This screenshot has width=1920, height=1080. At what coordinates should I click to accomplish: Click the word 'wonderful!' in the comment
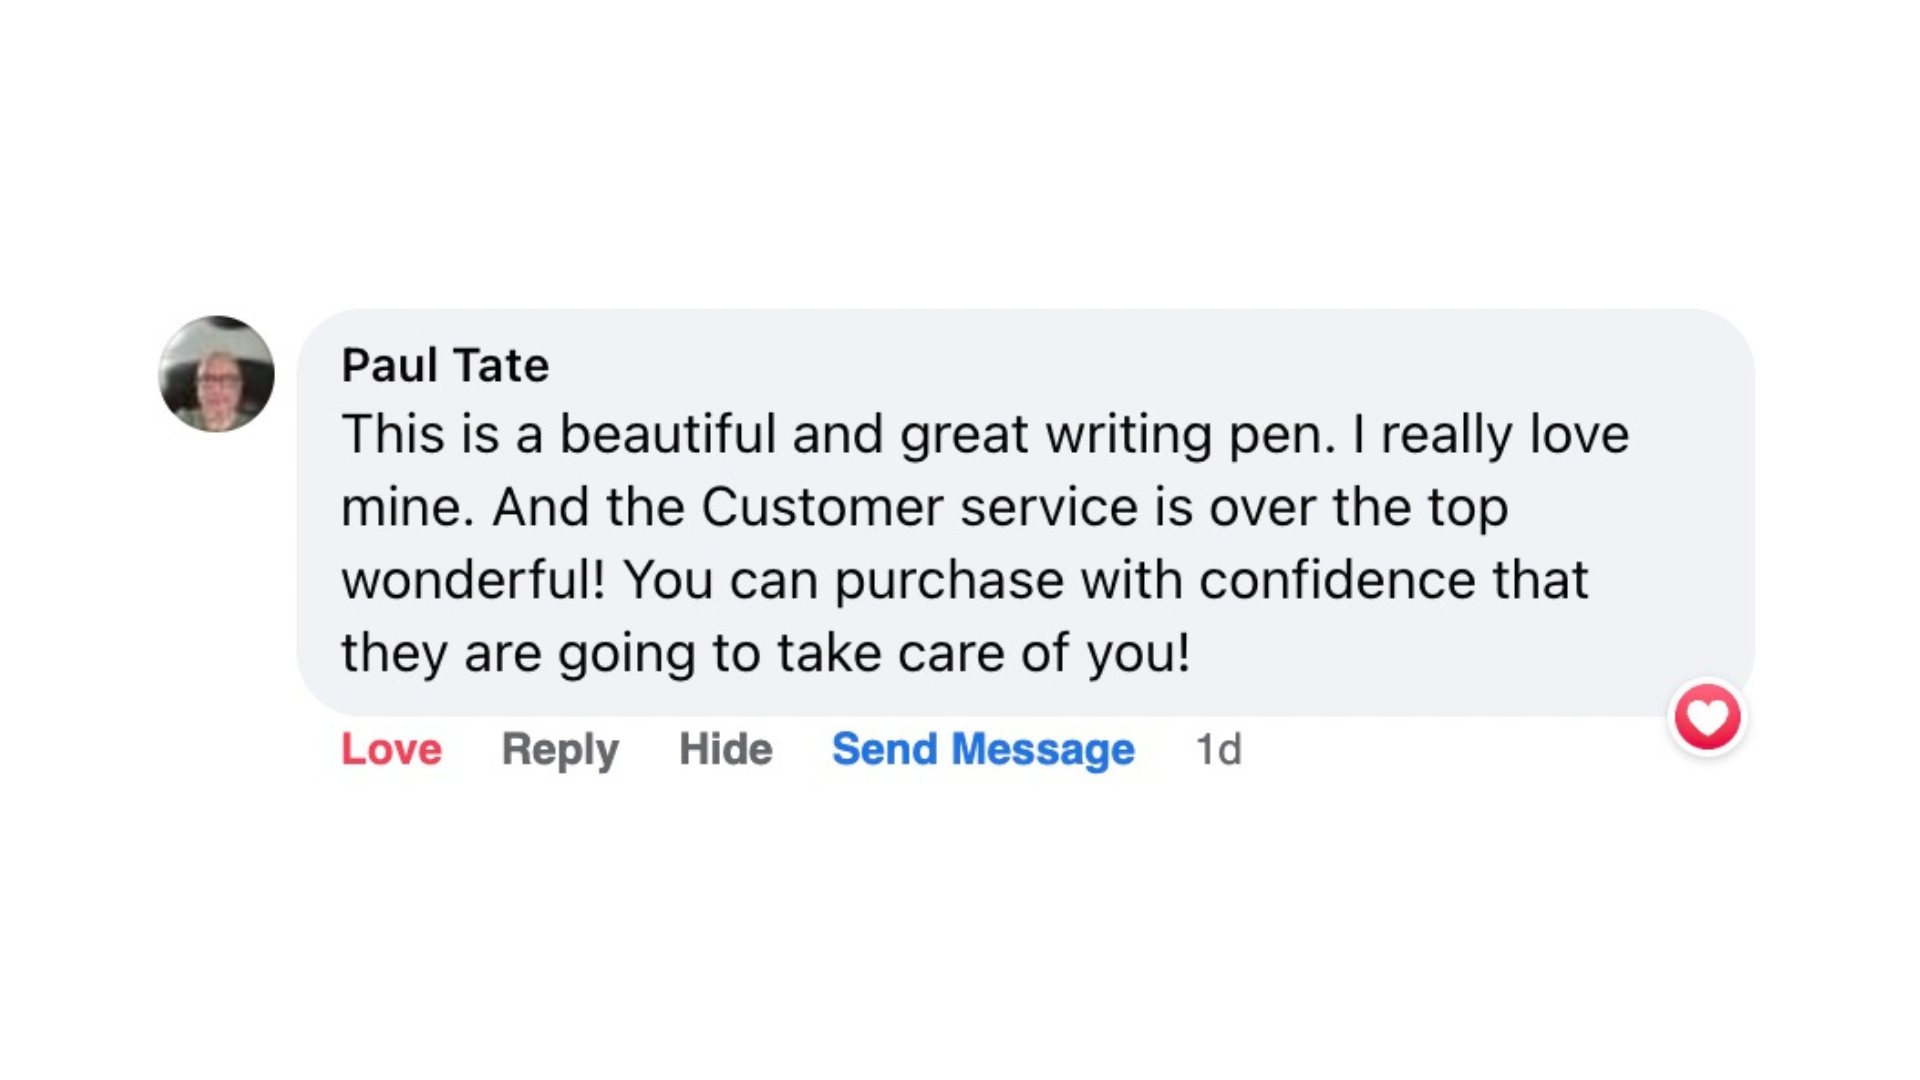(473, 580)
